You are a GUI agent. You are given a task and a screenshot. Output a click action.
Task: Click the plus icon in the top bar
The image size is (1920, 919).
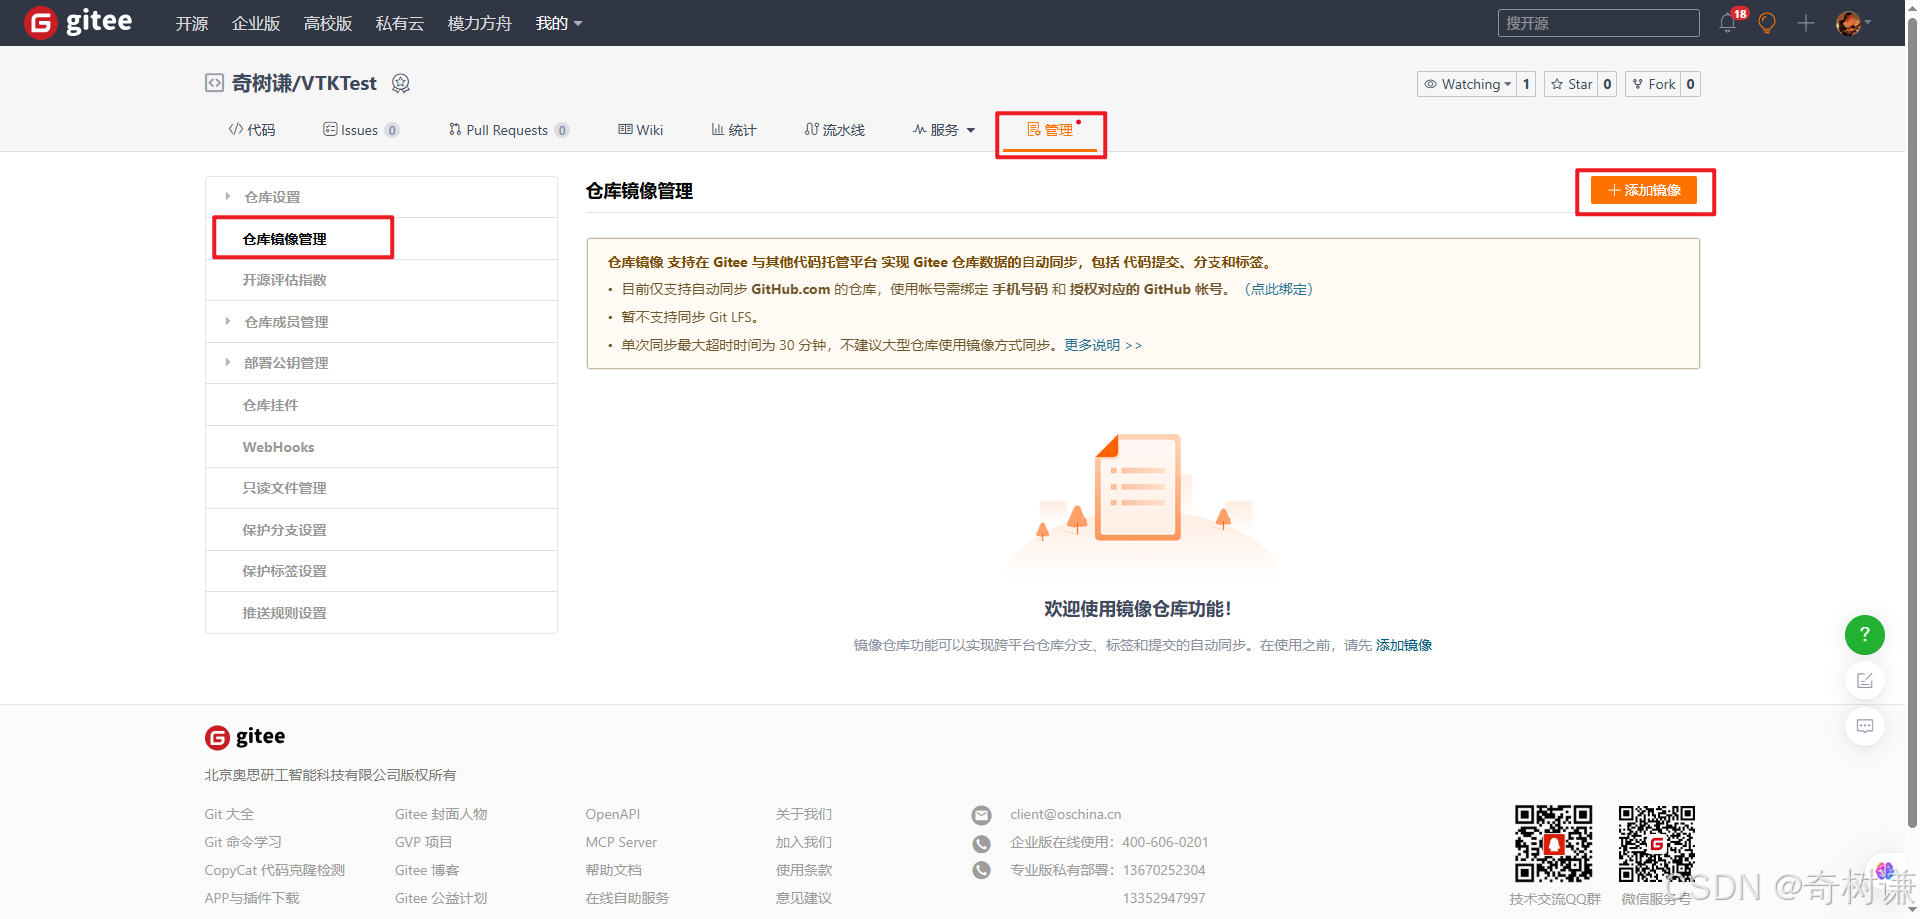click(x=1806, y=23)
